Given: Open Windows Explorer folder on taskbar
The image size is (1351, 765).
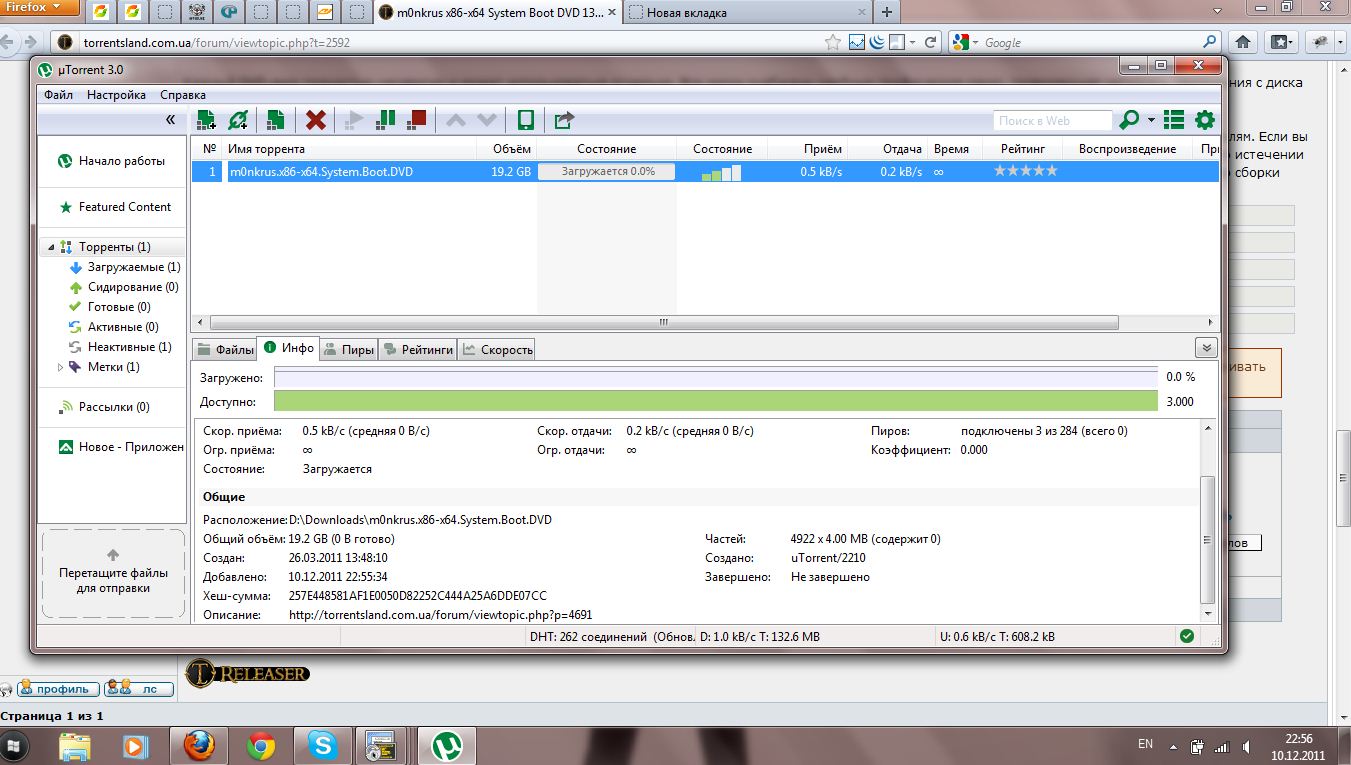Looking at the screenshot, I should tap(75, 746).
